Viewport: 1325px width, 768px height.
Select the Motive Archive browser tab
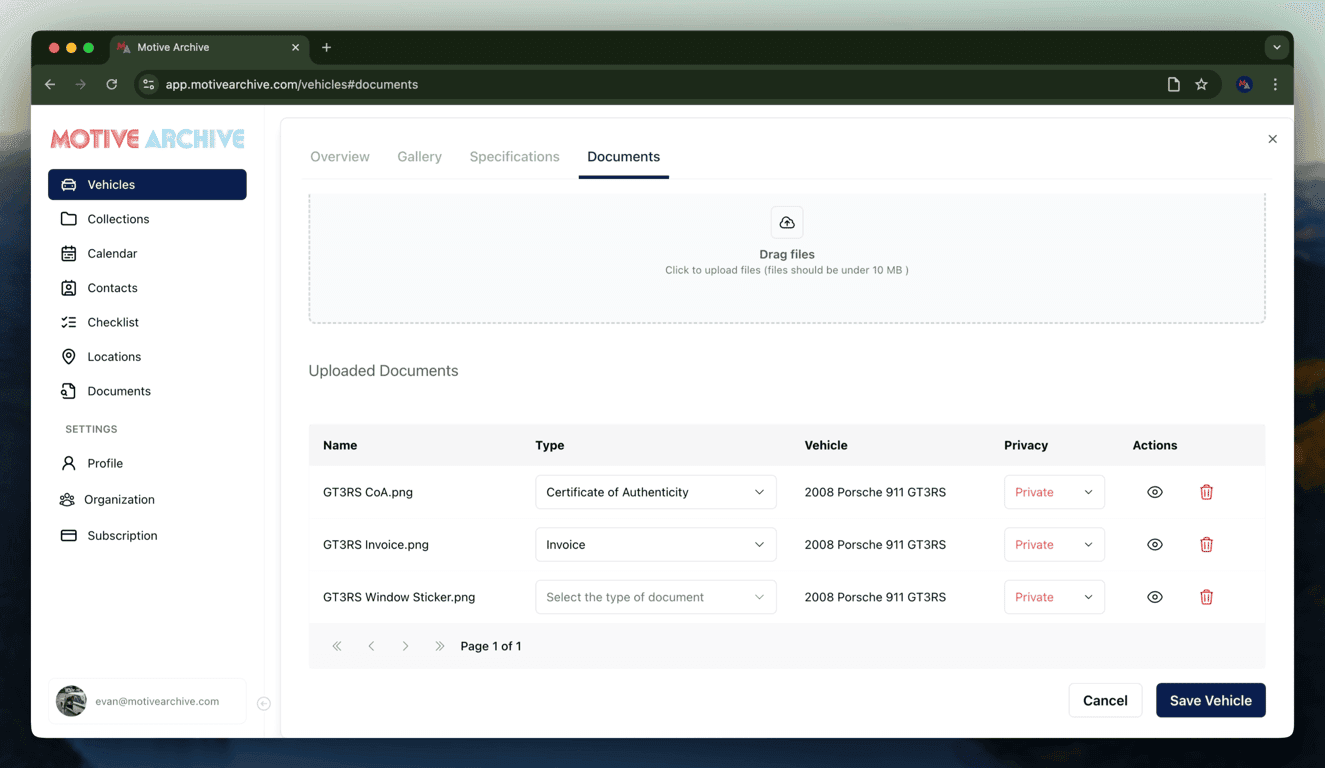209,47
